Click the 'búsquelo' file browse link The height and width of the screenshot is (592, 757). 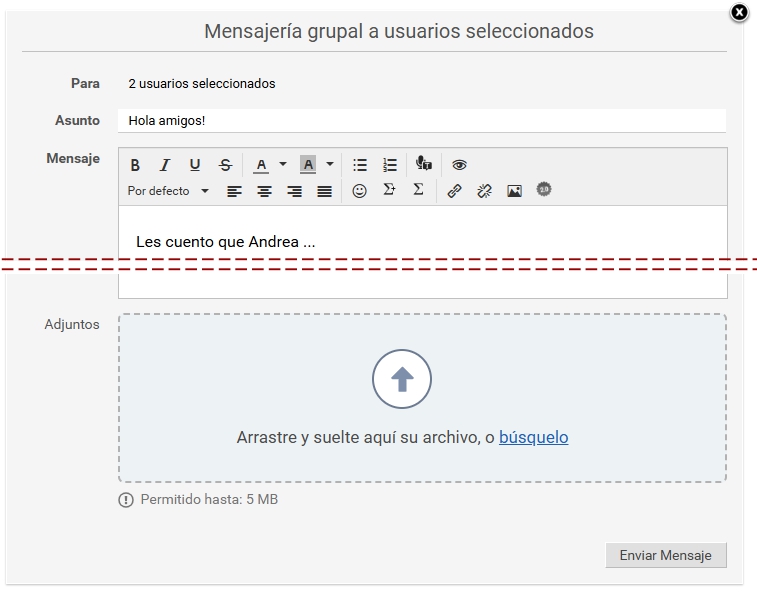(x=533, y=437)
